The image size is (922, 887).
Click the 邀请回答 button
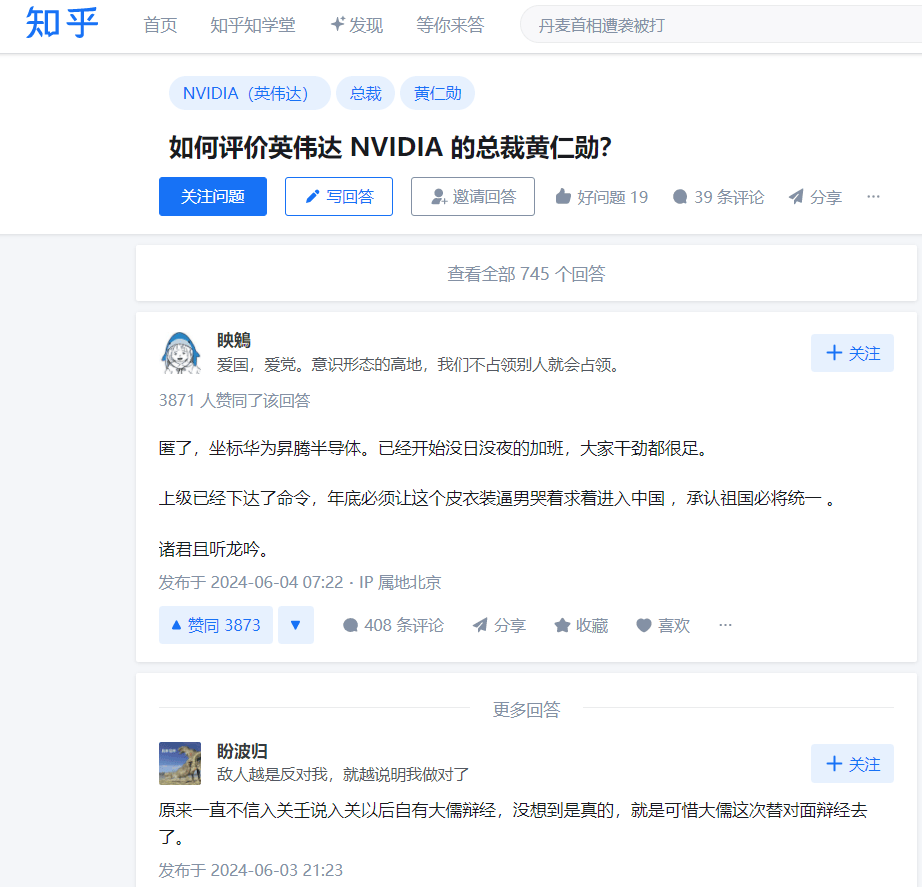[473, 196]
